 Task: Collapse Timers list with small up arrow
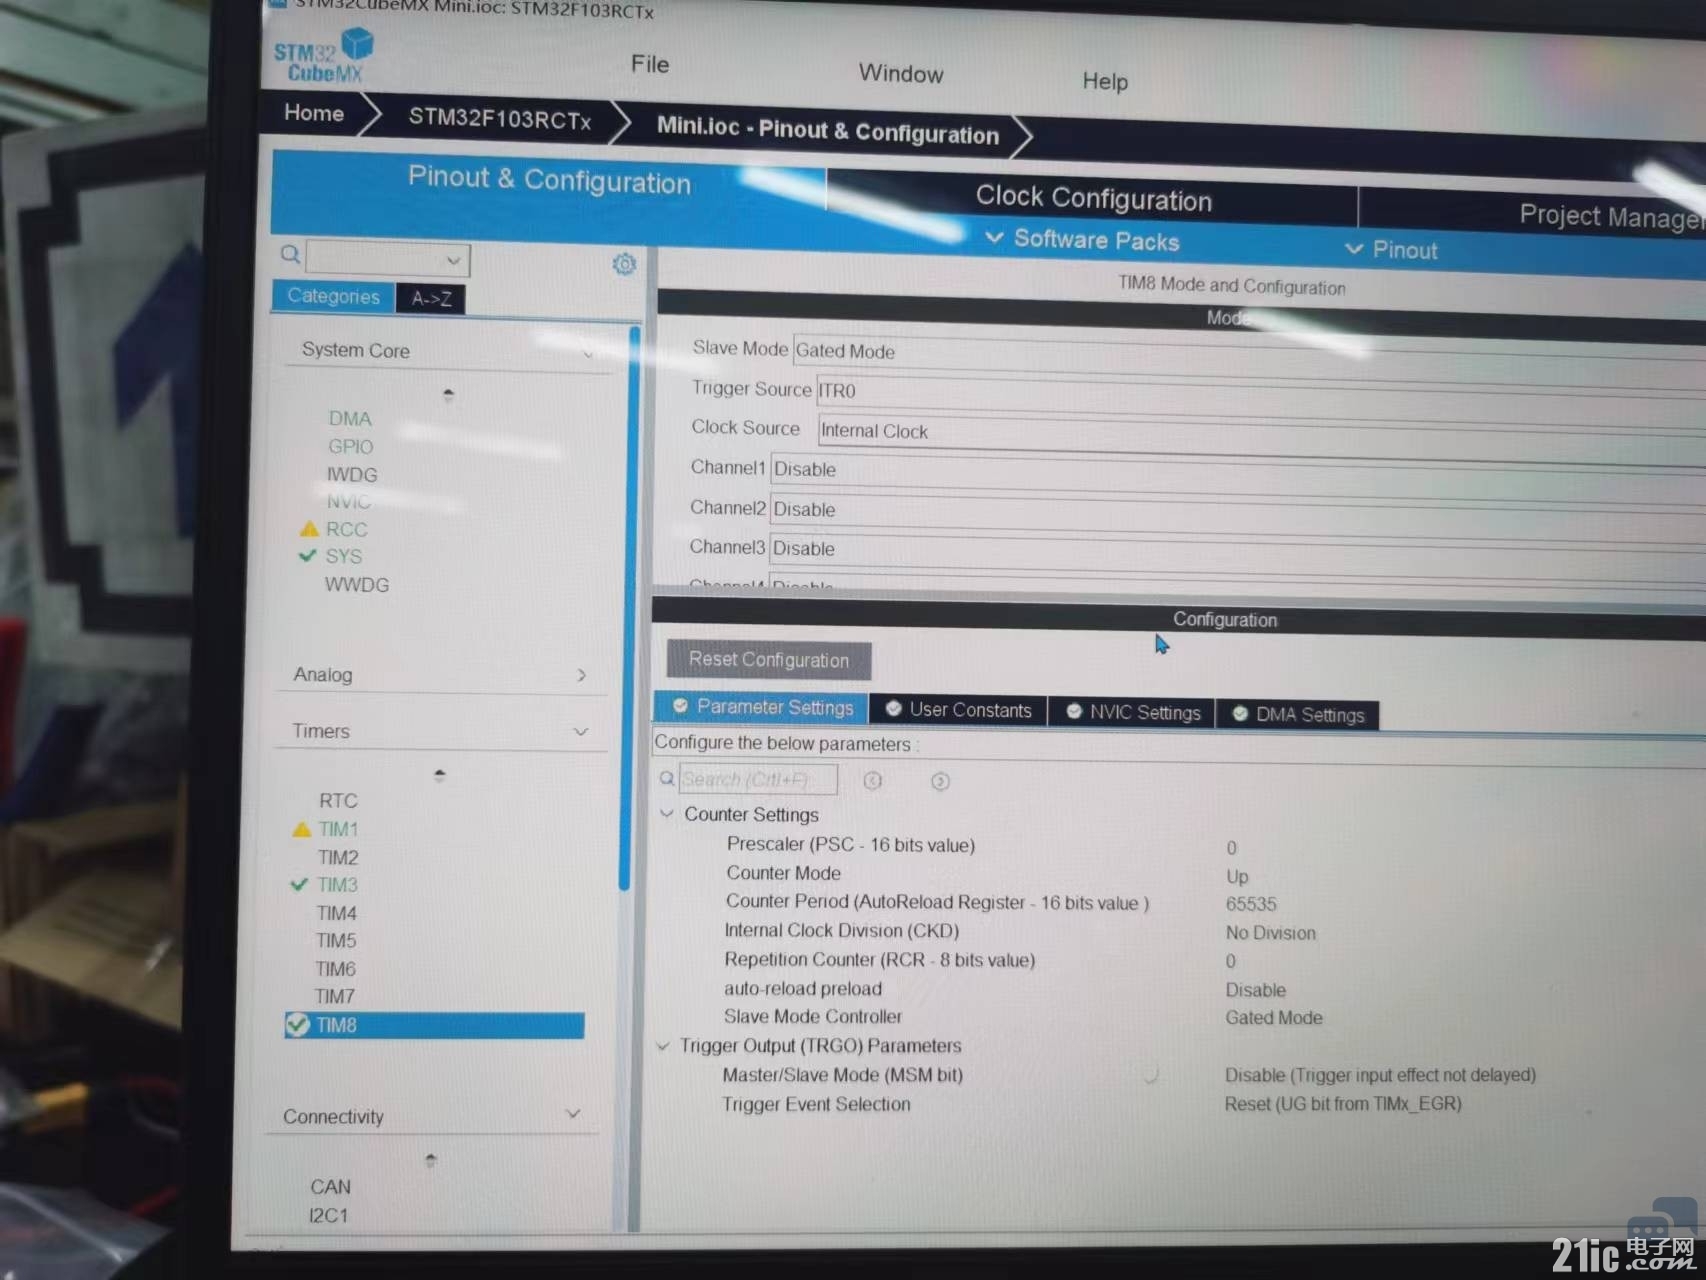coord(440,774)
